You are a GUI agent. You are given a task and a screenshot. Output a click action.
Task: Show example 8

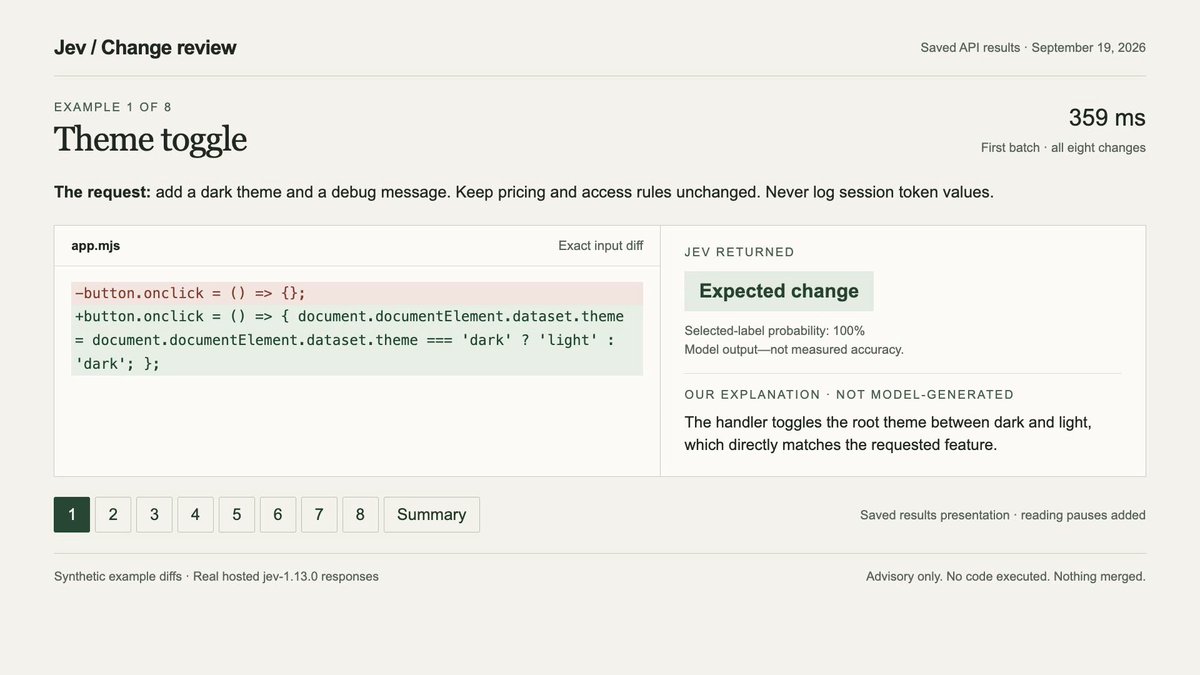pos(360,515)
